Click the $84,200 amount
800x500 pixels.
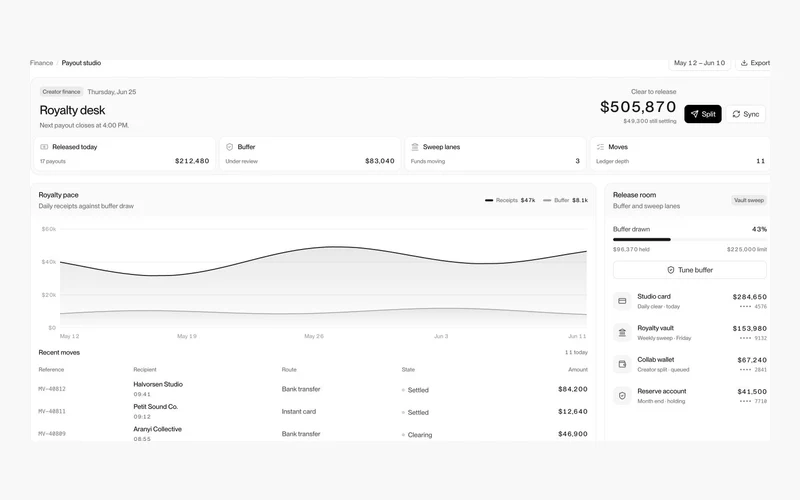coord(572,389)
